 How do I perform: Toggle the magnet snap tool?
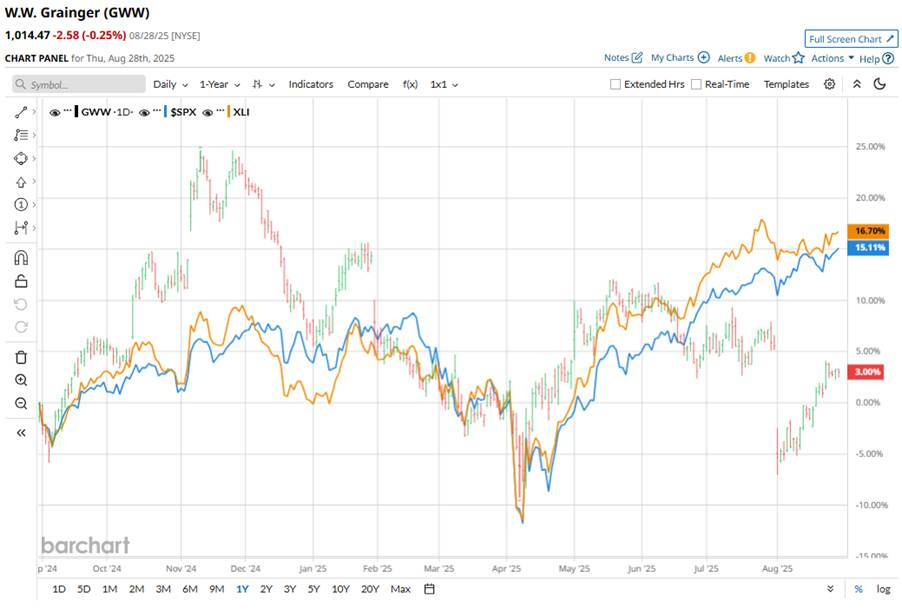click(x=21, y=258)
